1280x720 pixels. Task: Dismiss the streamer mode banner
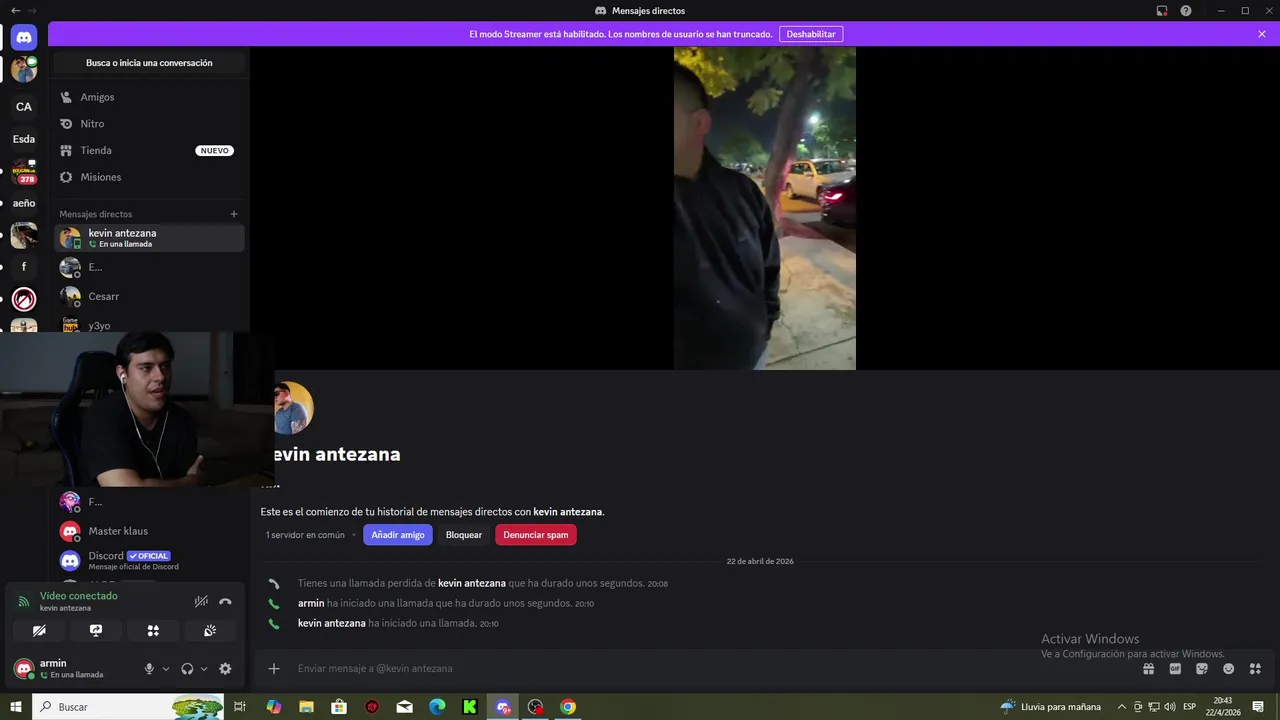(1262, 34)
